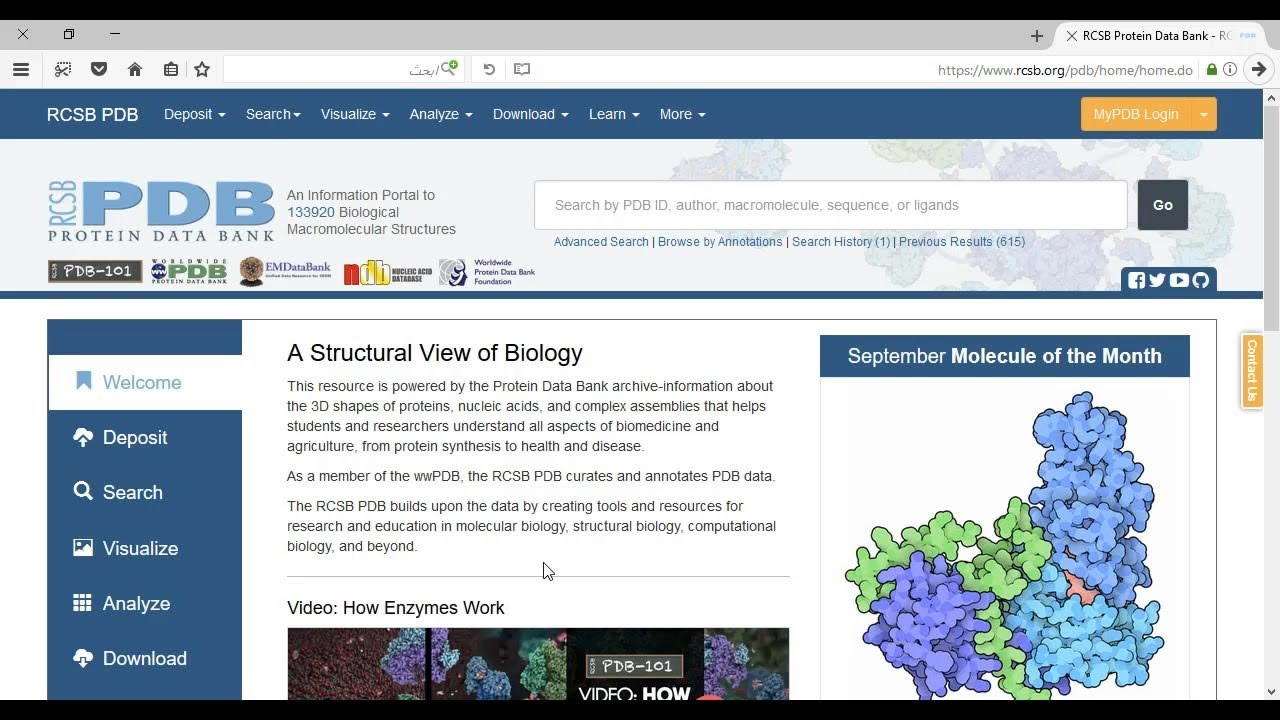Open the Previous Results (615) link
Image resolution: width=1280 pixels, height=720 pixels.
pos(962,242)
